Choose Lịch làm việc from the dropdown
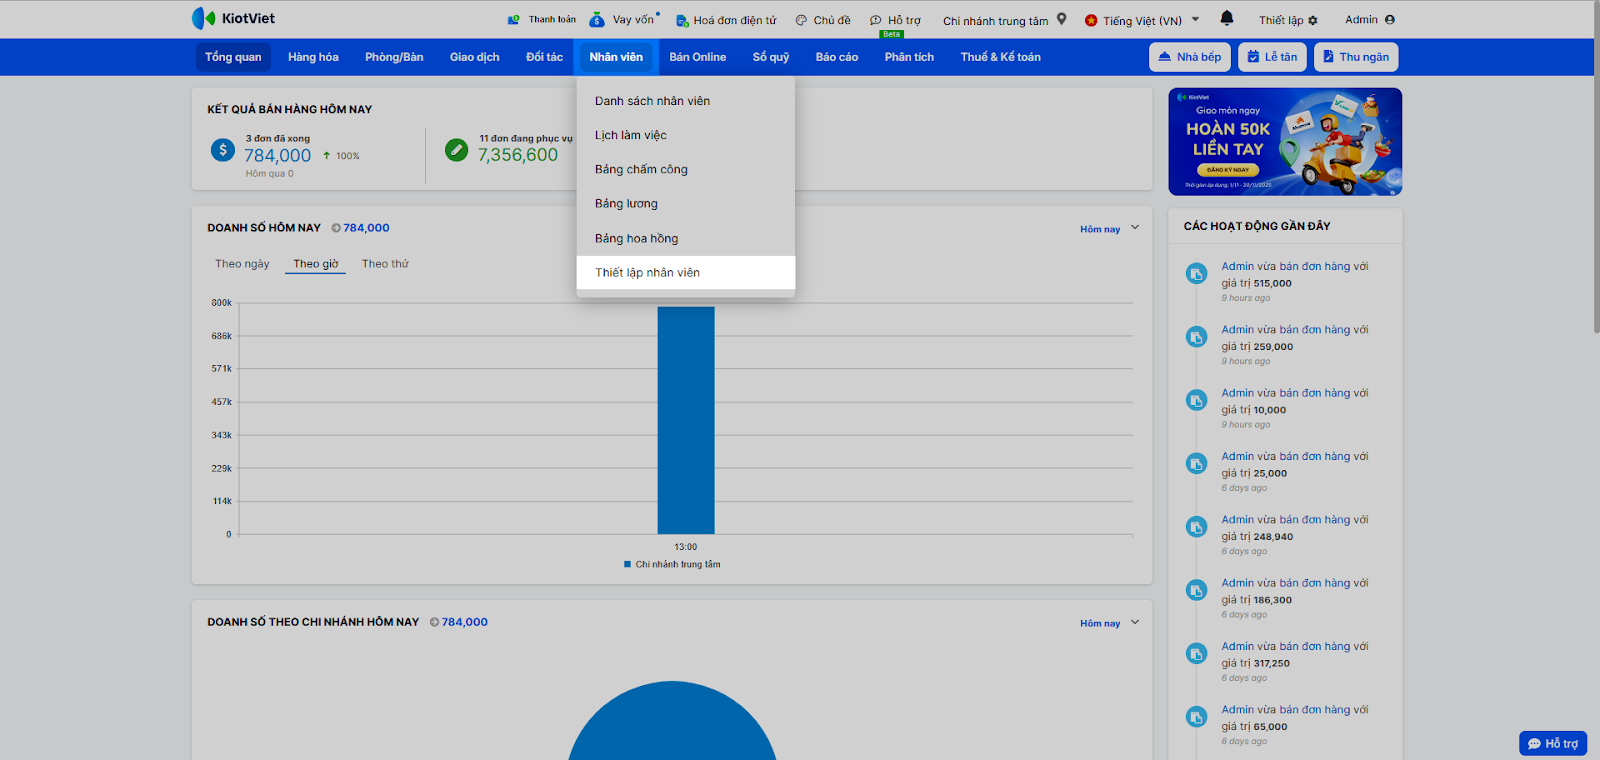 686,135
